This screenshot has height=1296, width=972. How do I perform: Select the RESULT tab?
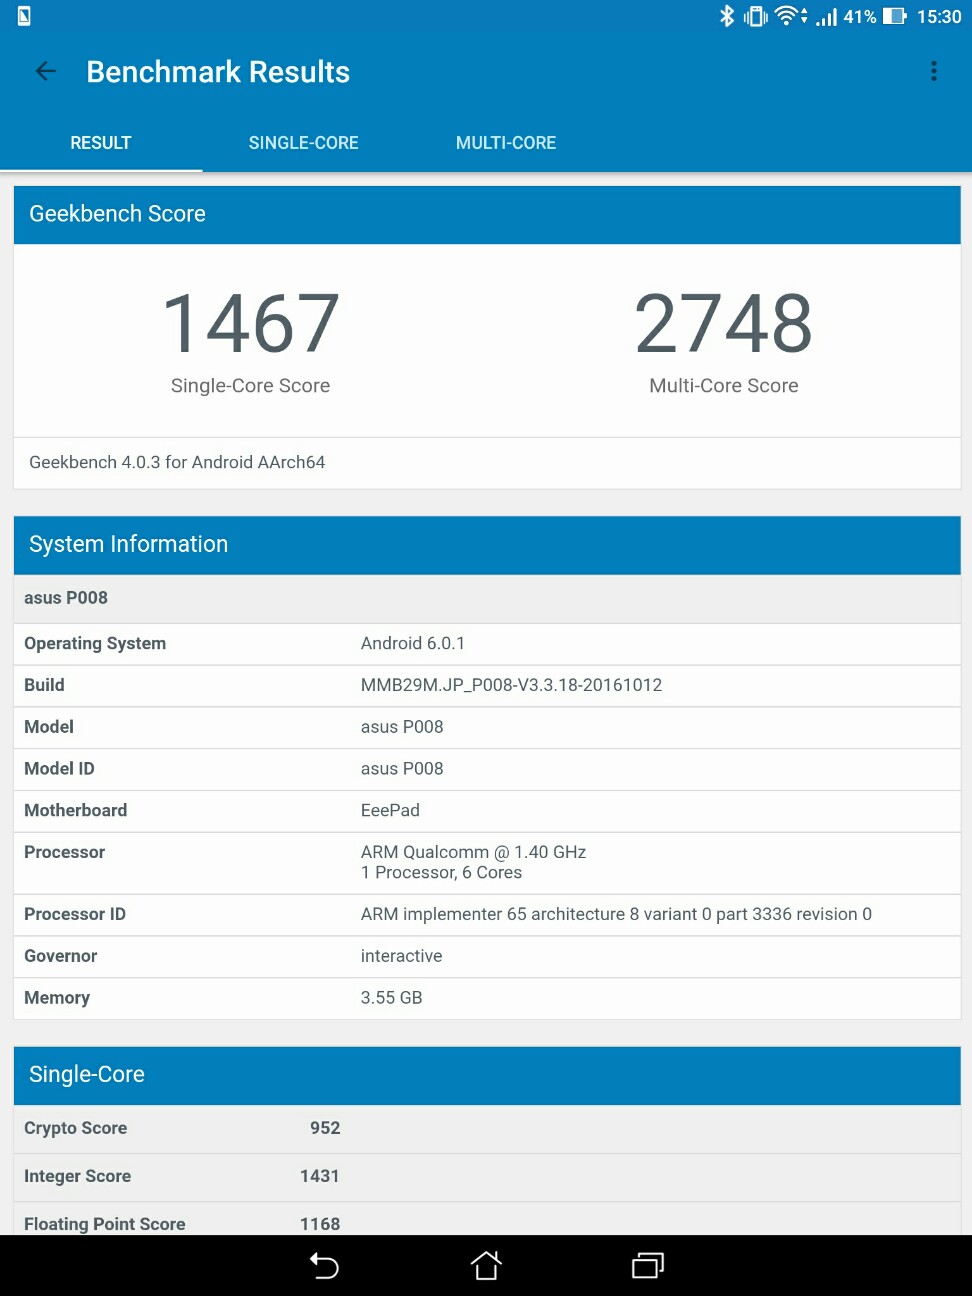(101, 143)
